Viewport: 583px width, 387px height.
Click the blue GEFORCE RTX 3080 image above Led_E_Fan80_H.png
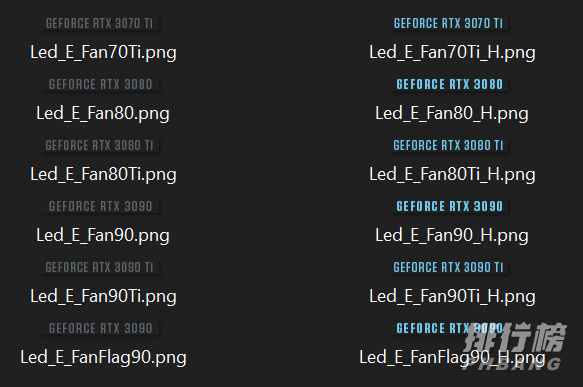point(449,84)
